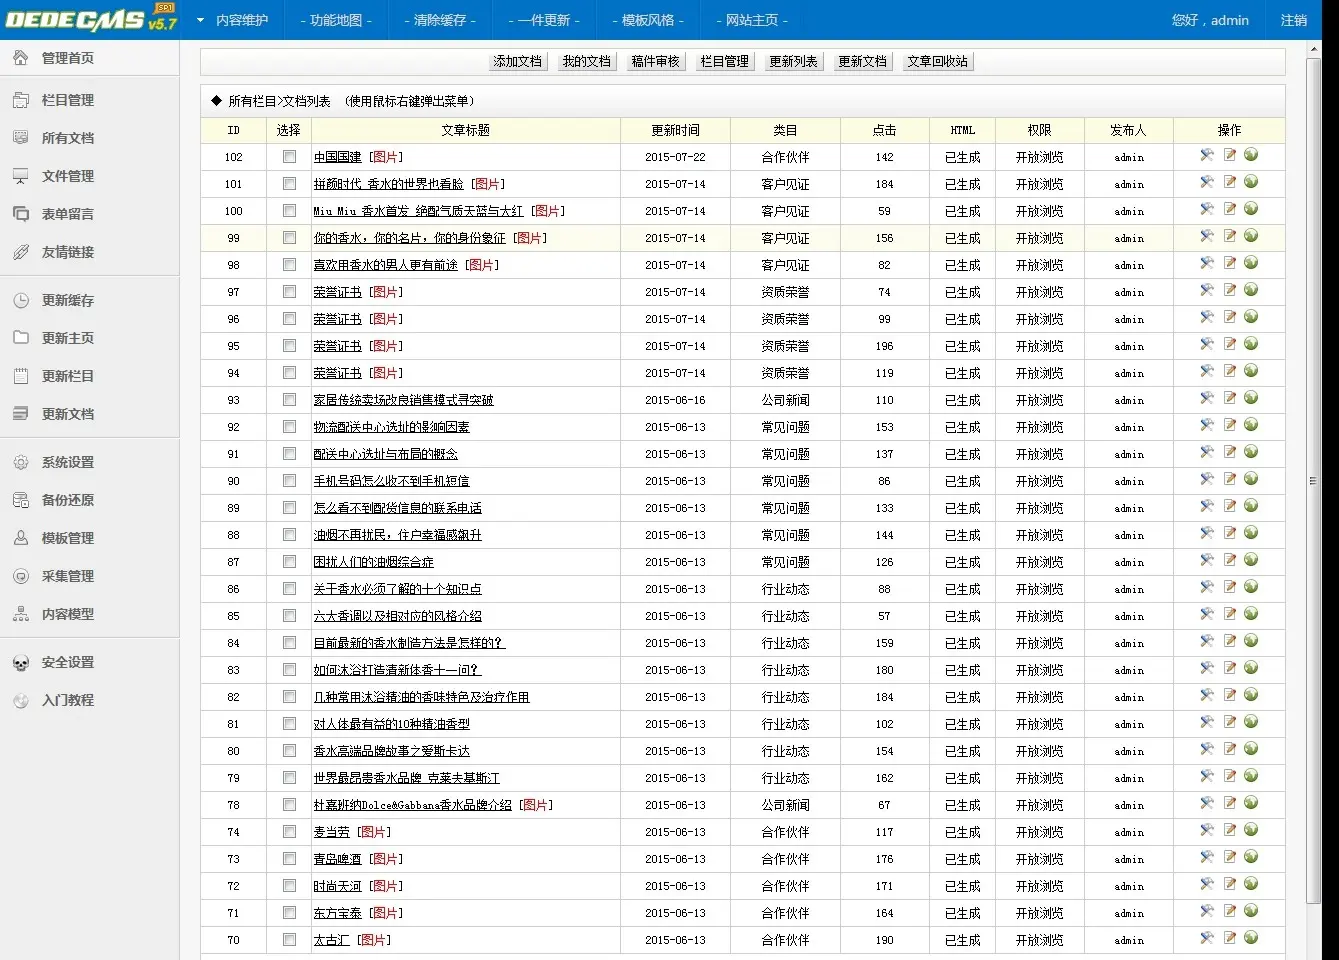Tick the checkbox for article ID 84

289,643
